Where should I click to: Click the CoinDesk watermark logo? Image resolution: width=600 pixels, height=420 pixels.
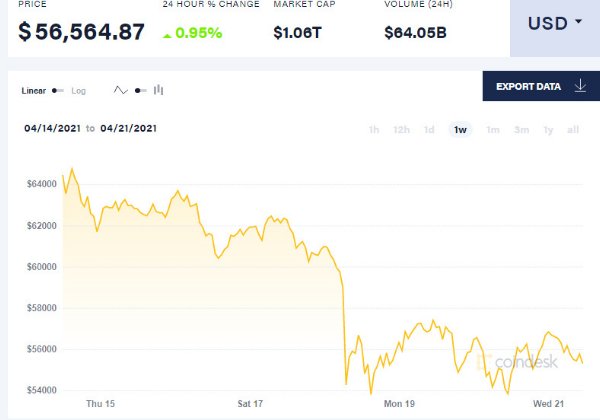[518, 362]
